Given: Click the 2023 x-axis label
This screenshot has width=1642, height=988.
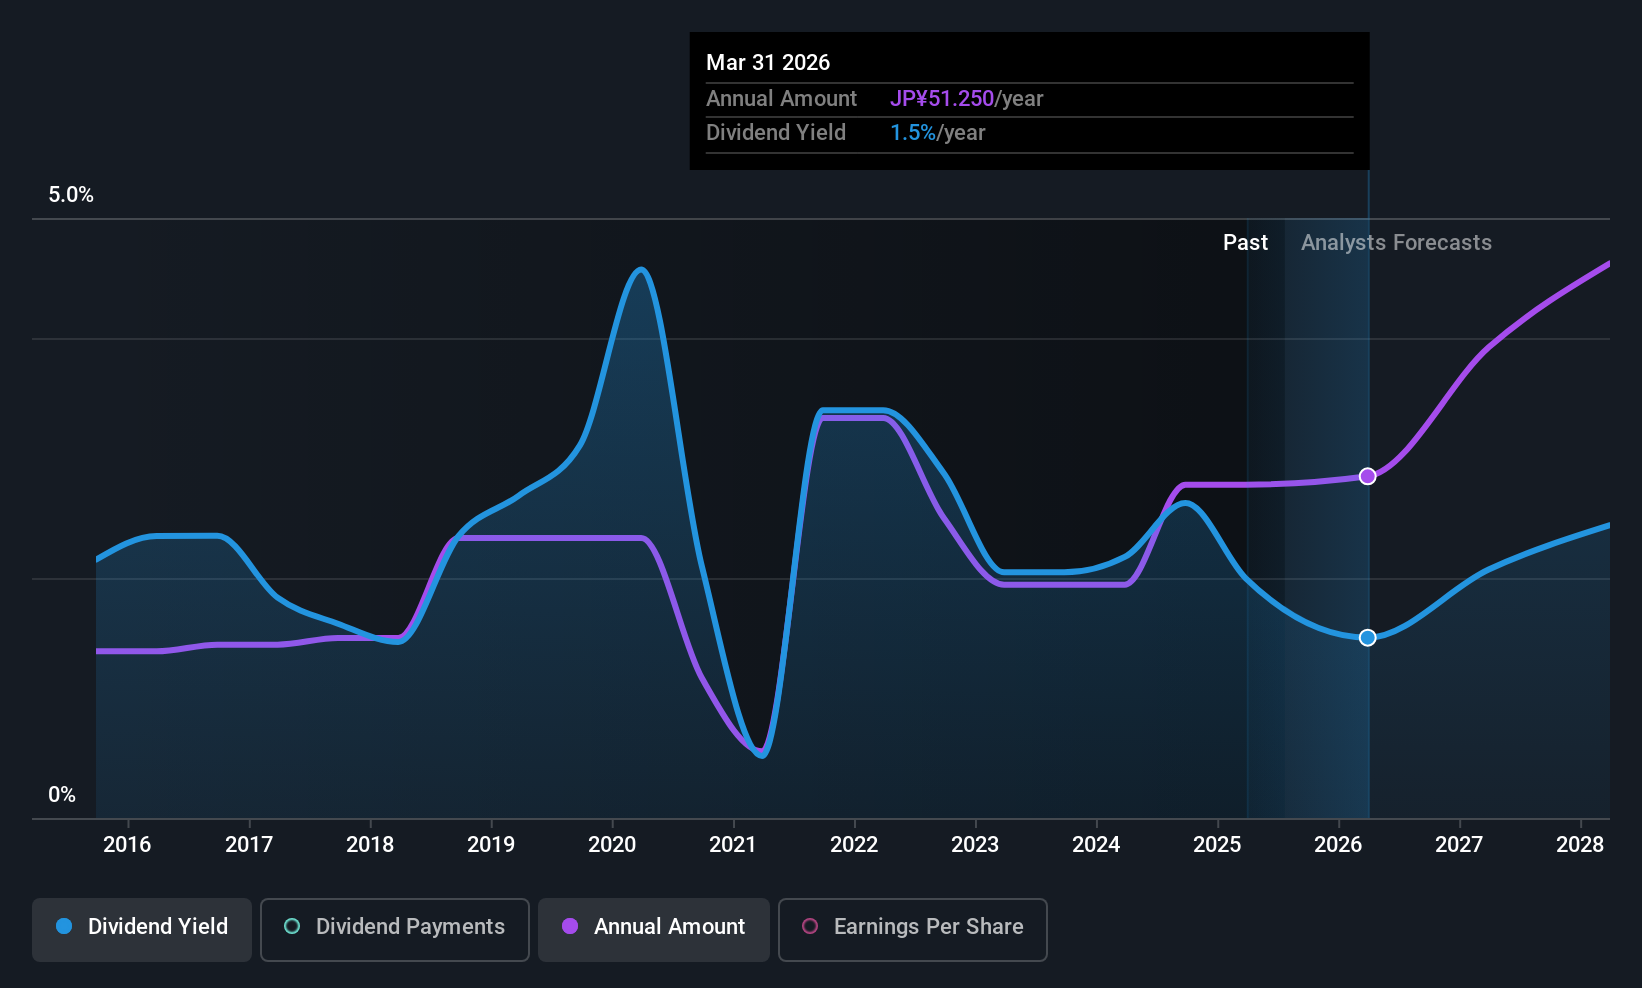Looking at the screenshot, I should pos(975,845).
